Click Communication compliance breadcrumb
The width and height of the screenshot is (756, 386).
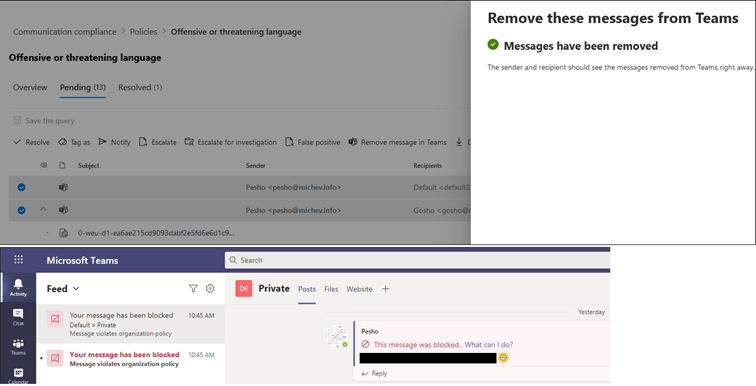(65, 32)
